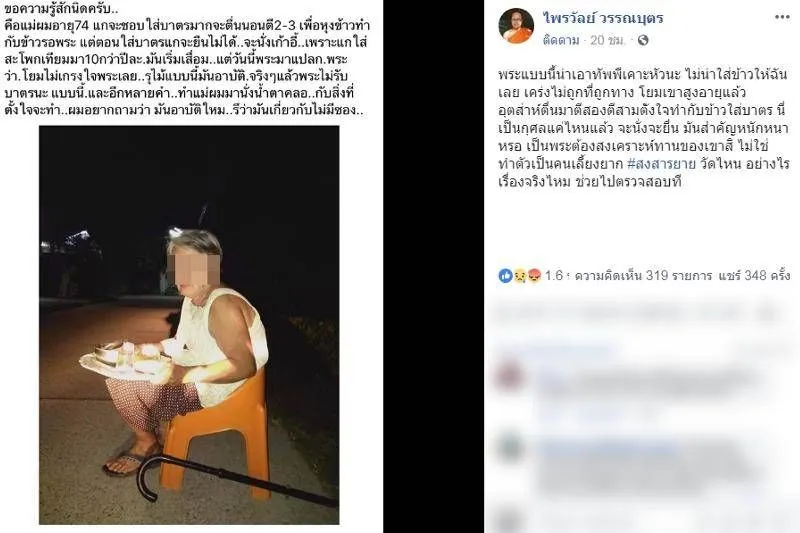
Task: Open the photo of woman on orange chair
Action: pyautogui.click(x=189, y=325)
